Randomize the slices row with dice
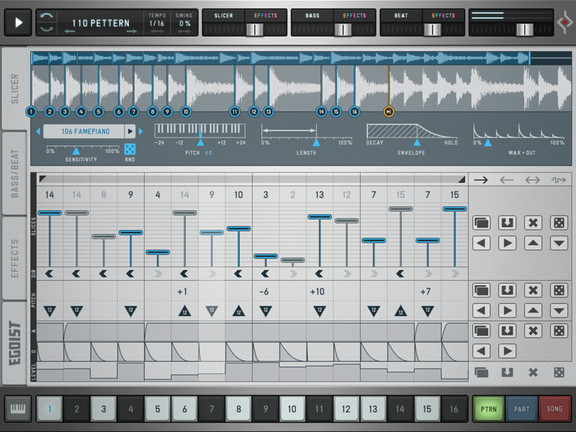576x432 pixels. click(x=559, y=223)
